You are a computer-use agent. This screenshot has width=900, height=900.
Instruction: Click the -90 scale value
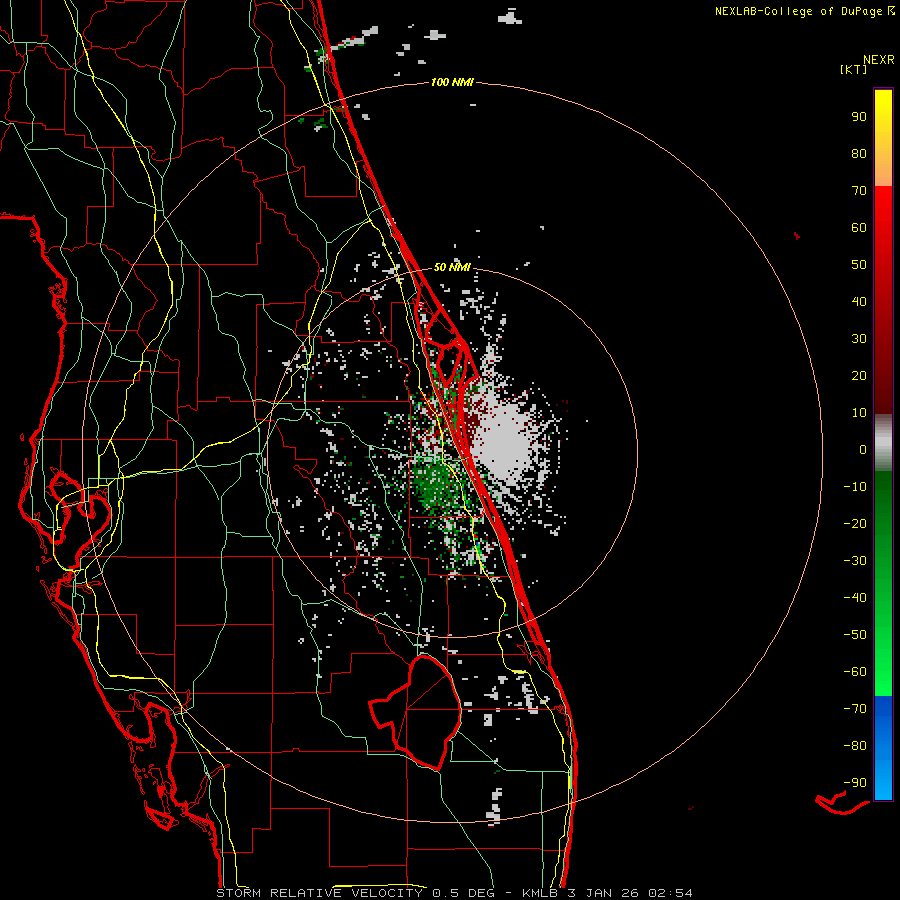[855, 783]
